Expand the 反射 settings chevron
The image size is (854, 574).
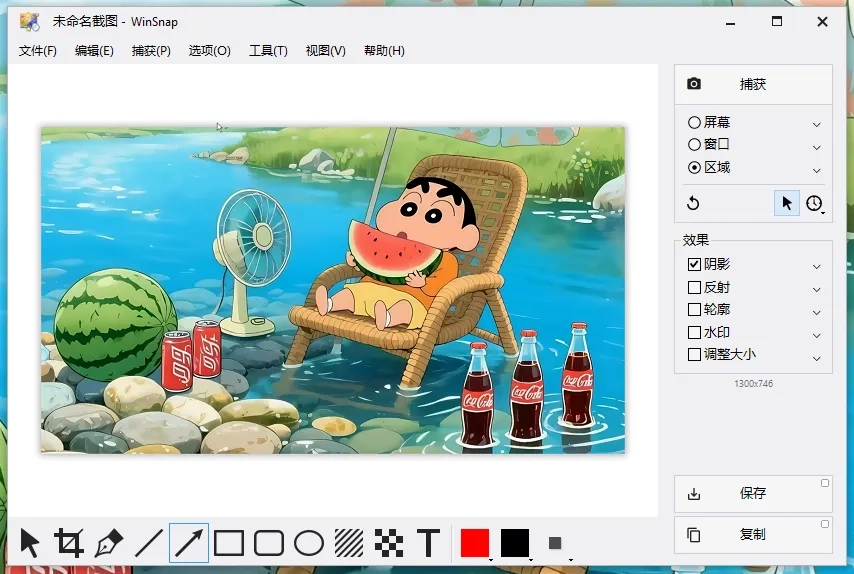(x=816, y=289)
